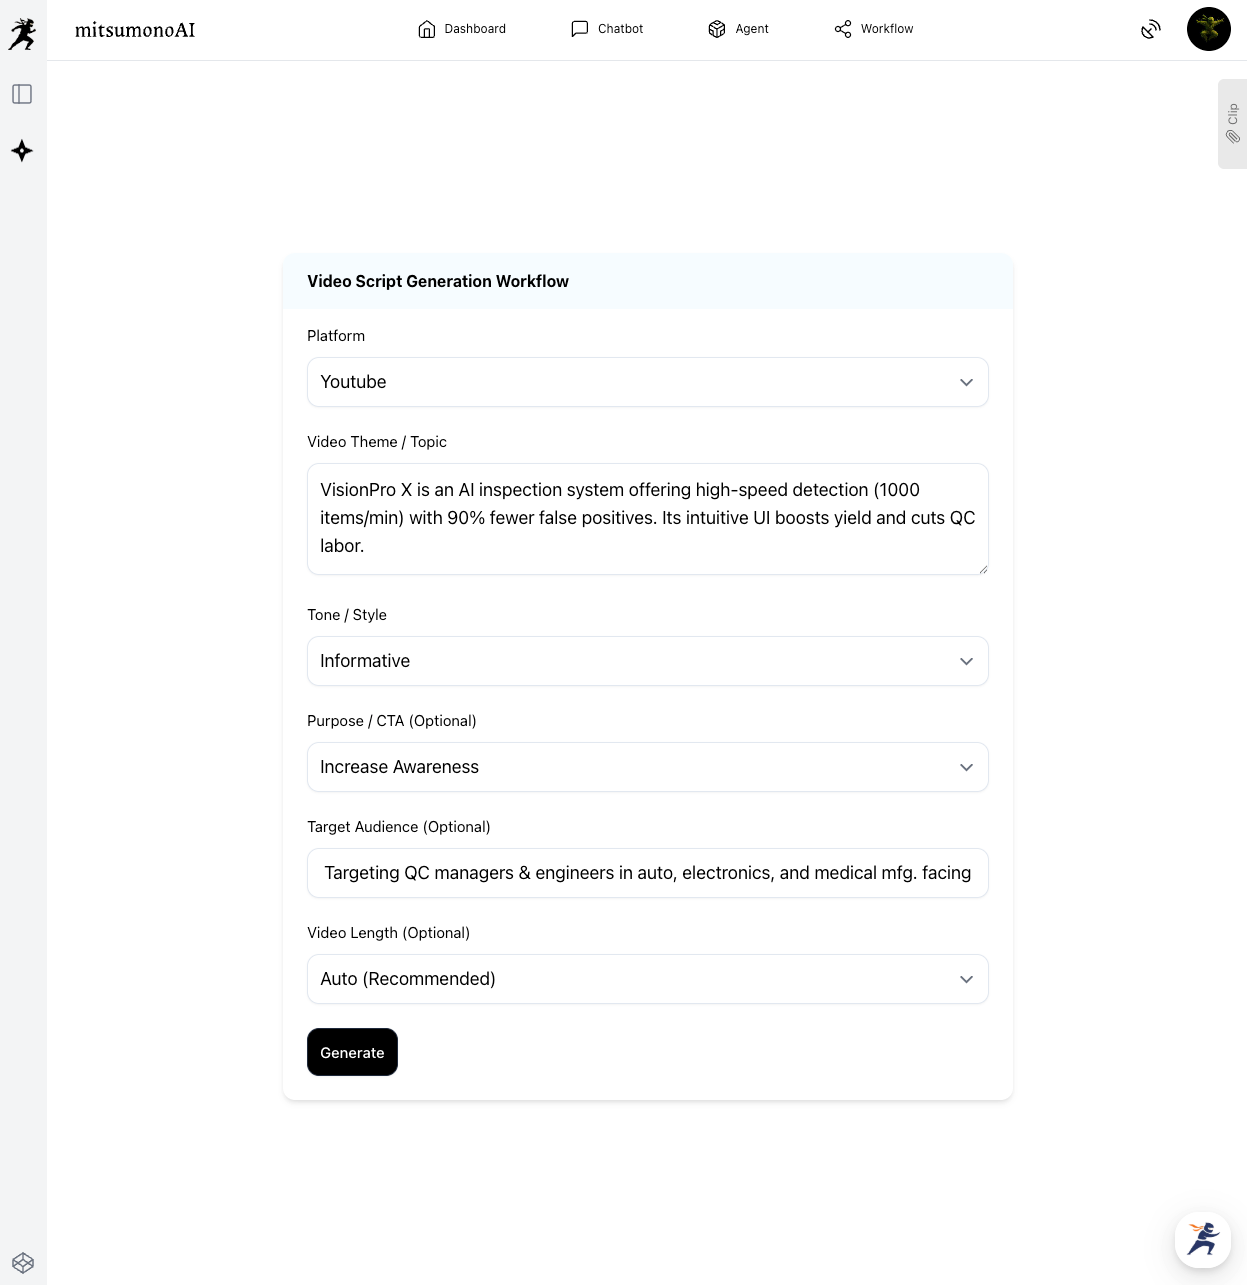Open the Clip side tab with paperclip
The width and height of the screenshot is (1247, 1285).
[x=1232, y=124]
